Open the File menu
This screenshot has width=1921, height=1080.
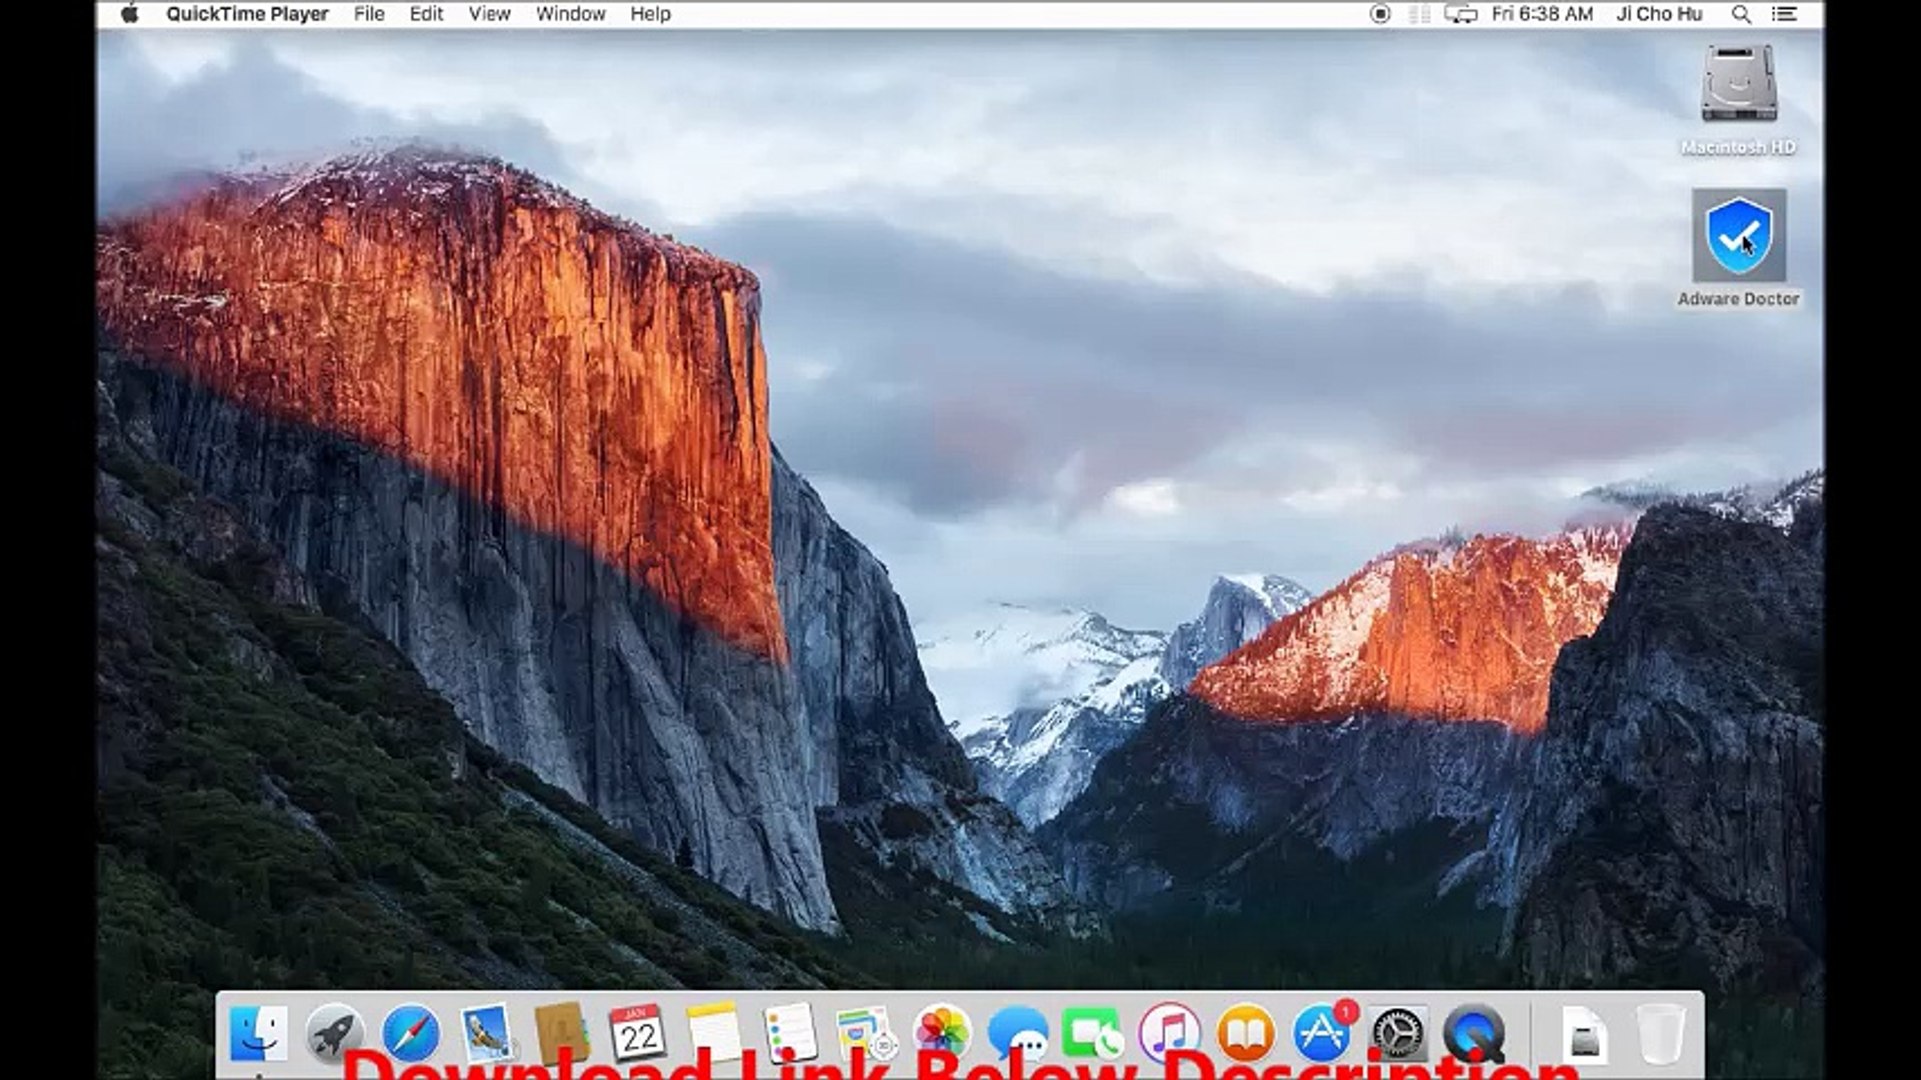coord(369,14)
